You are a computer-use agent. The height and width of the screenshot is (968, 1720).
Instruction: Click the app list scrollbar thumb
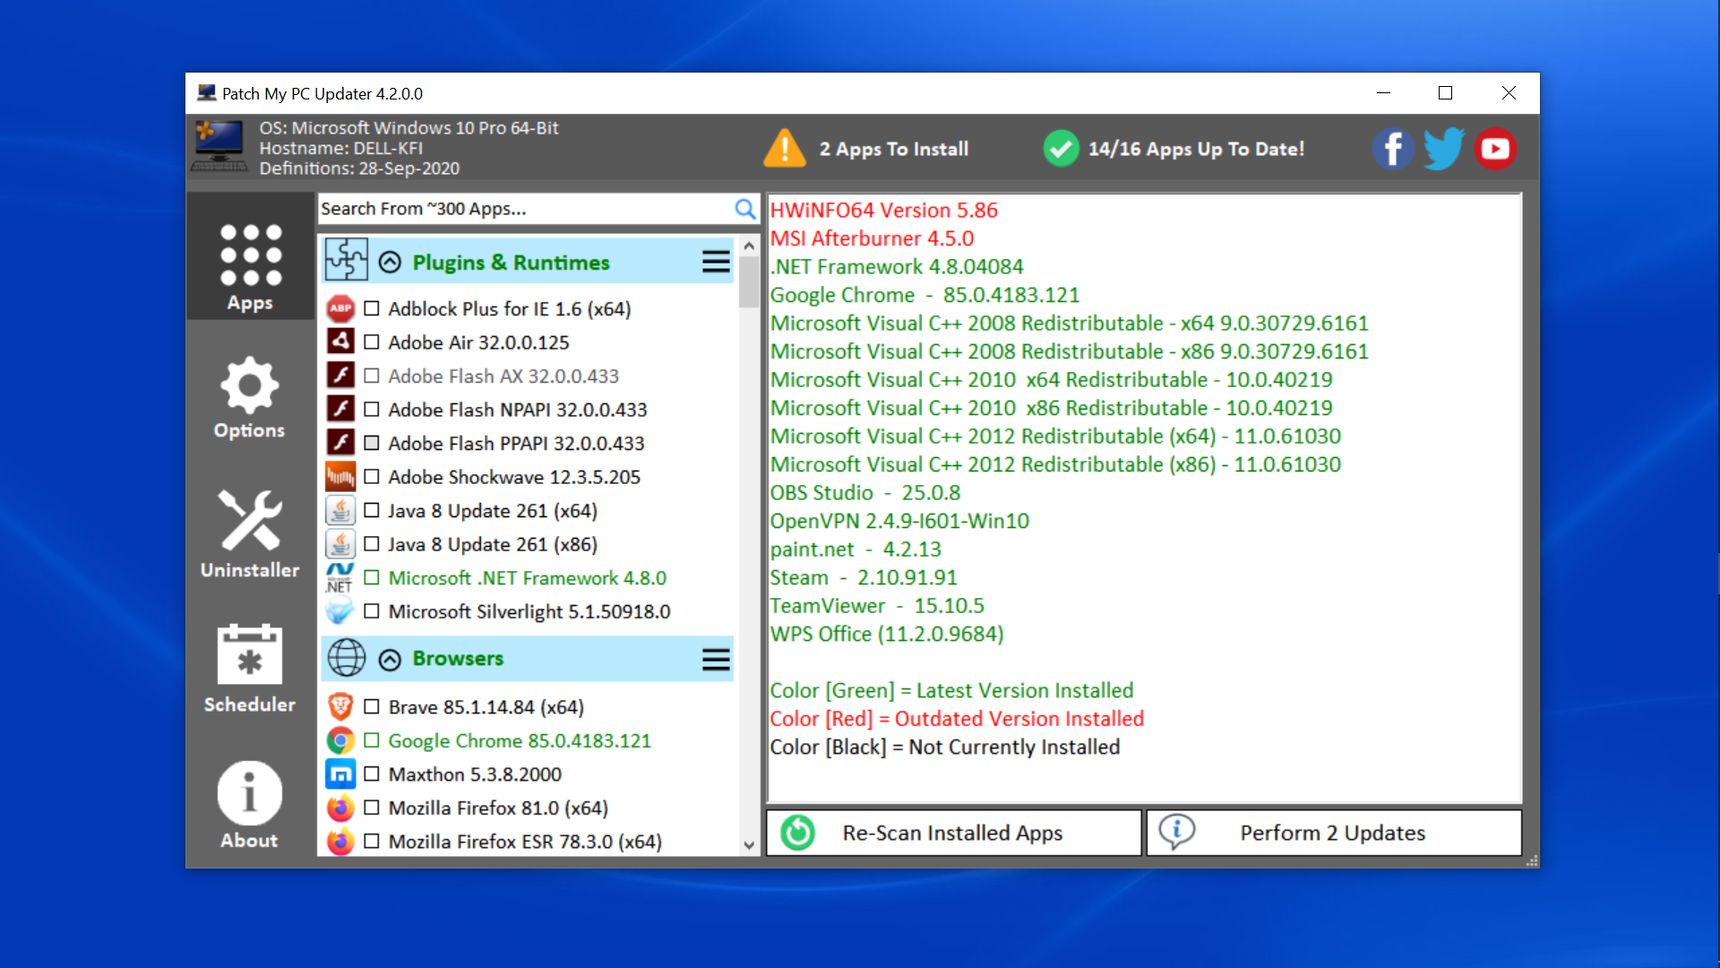(749, 282)
